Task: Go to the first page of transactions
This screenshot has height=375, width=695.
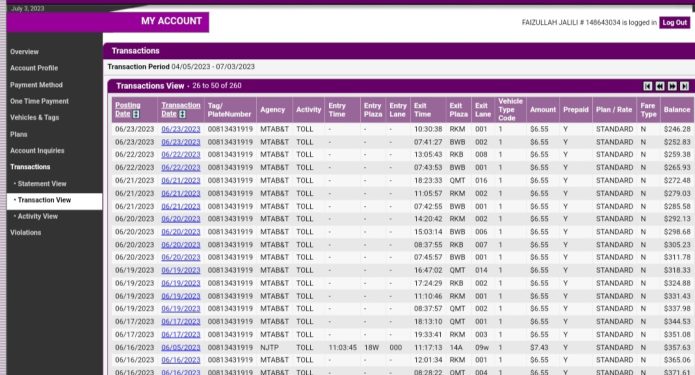Action: tap(647, 86)
